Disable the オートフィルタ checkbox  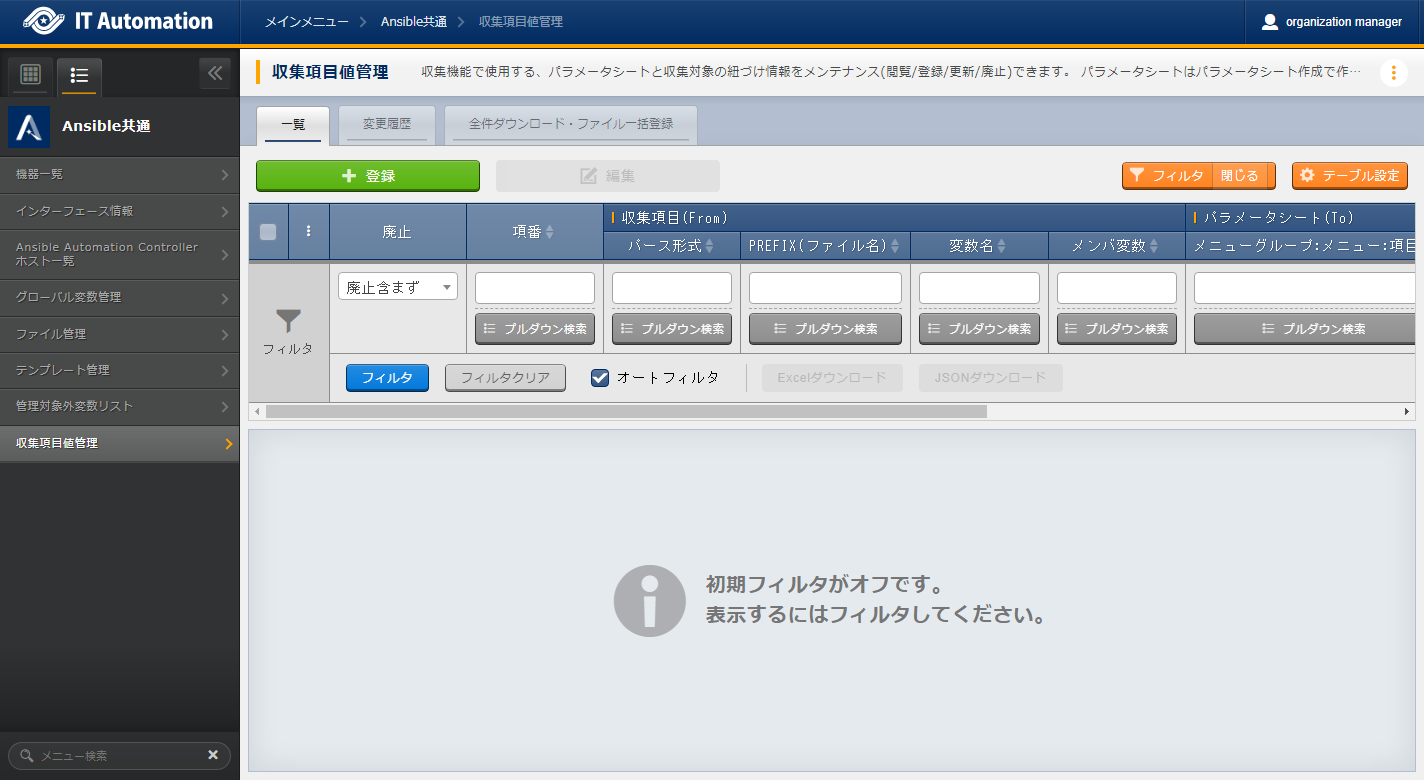(600, 378)
